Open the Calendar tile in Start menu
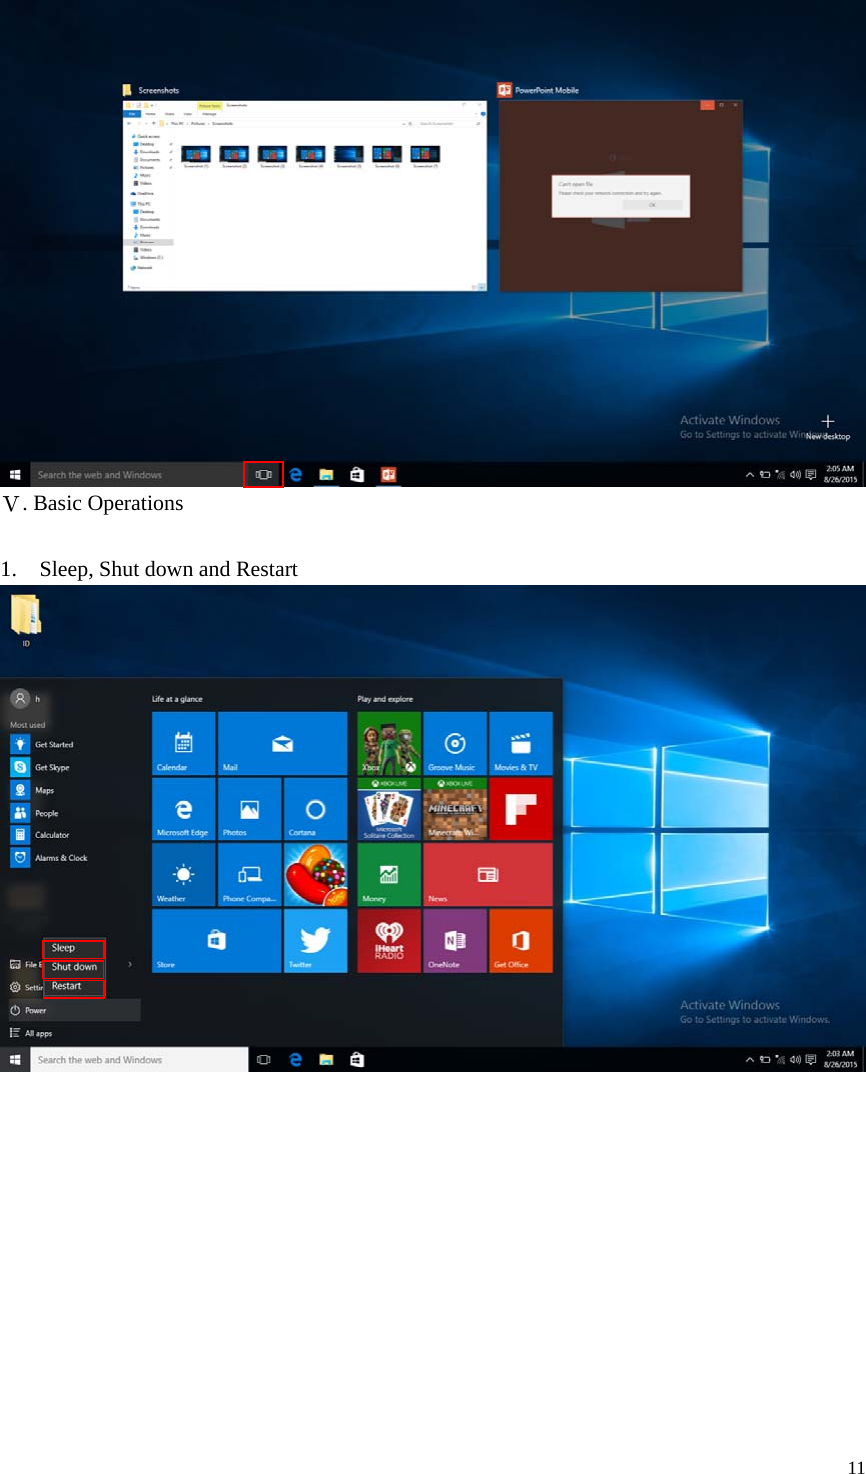The image size is (866, 1474). click(x=184, y=743)
